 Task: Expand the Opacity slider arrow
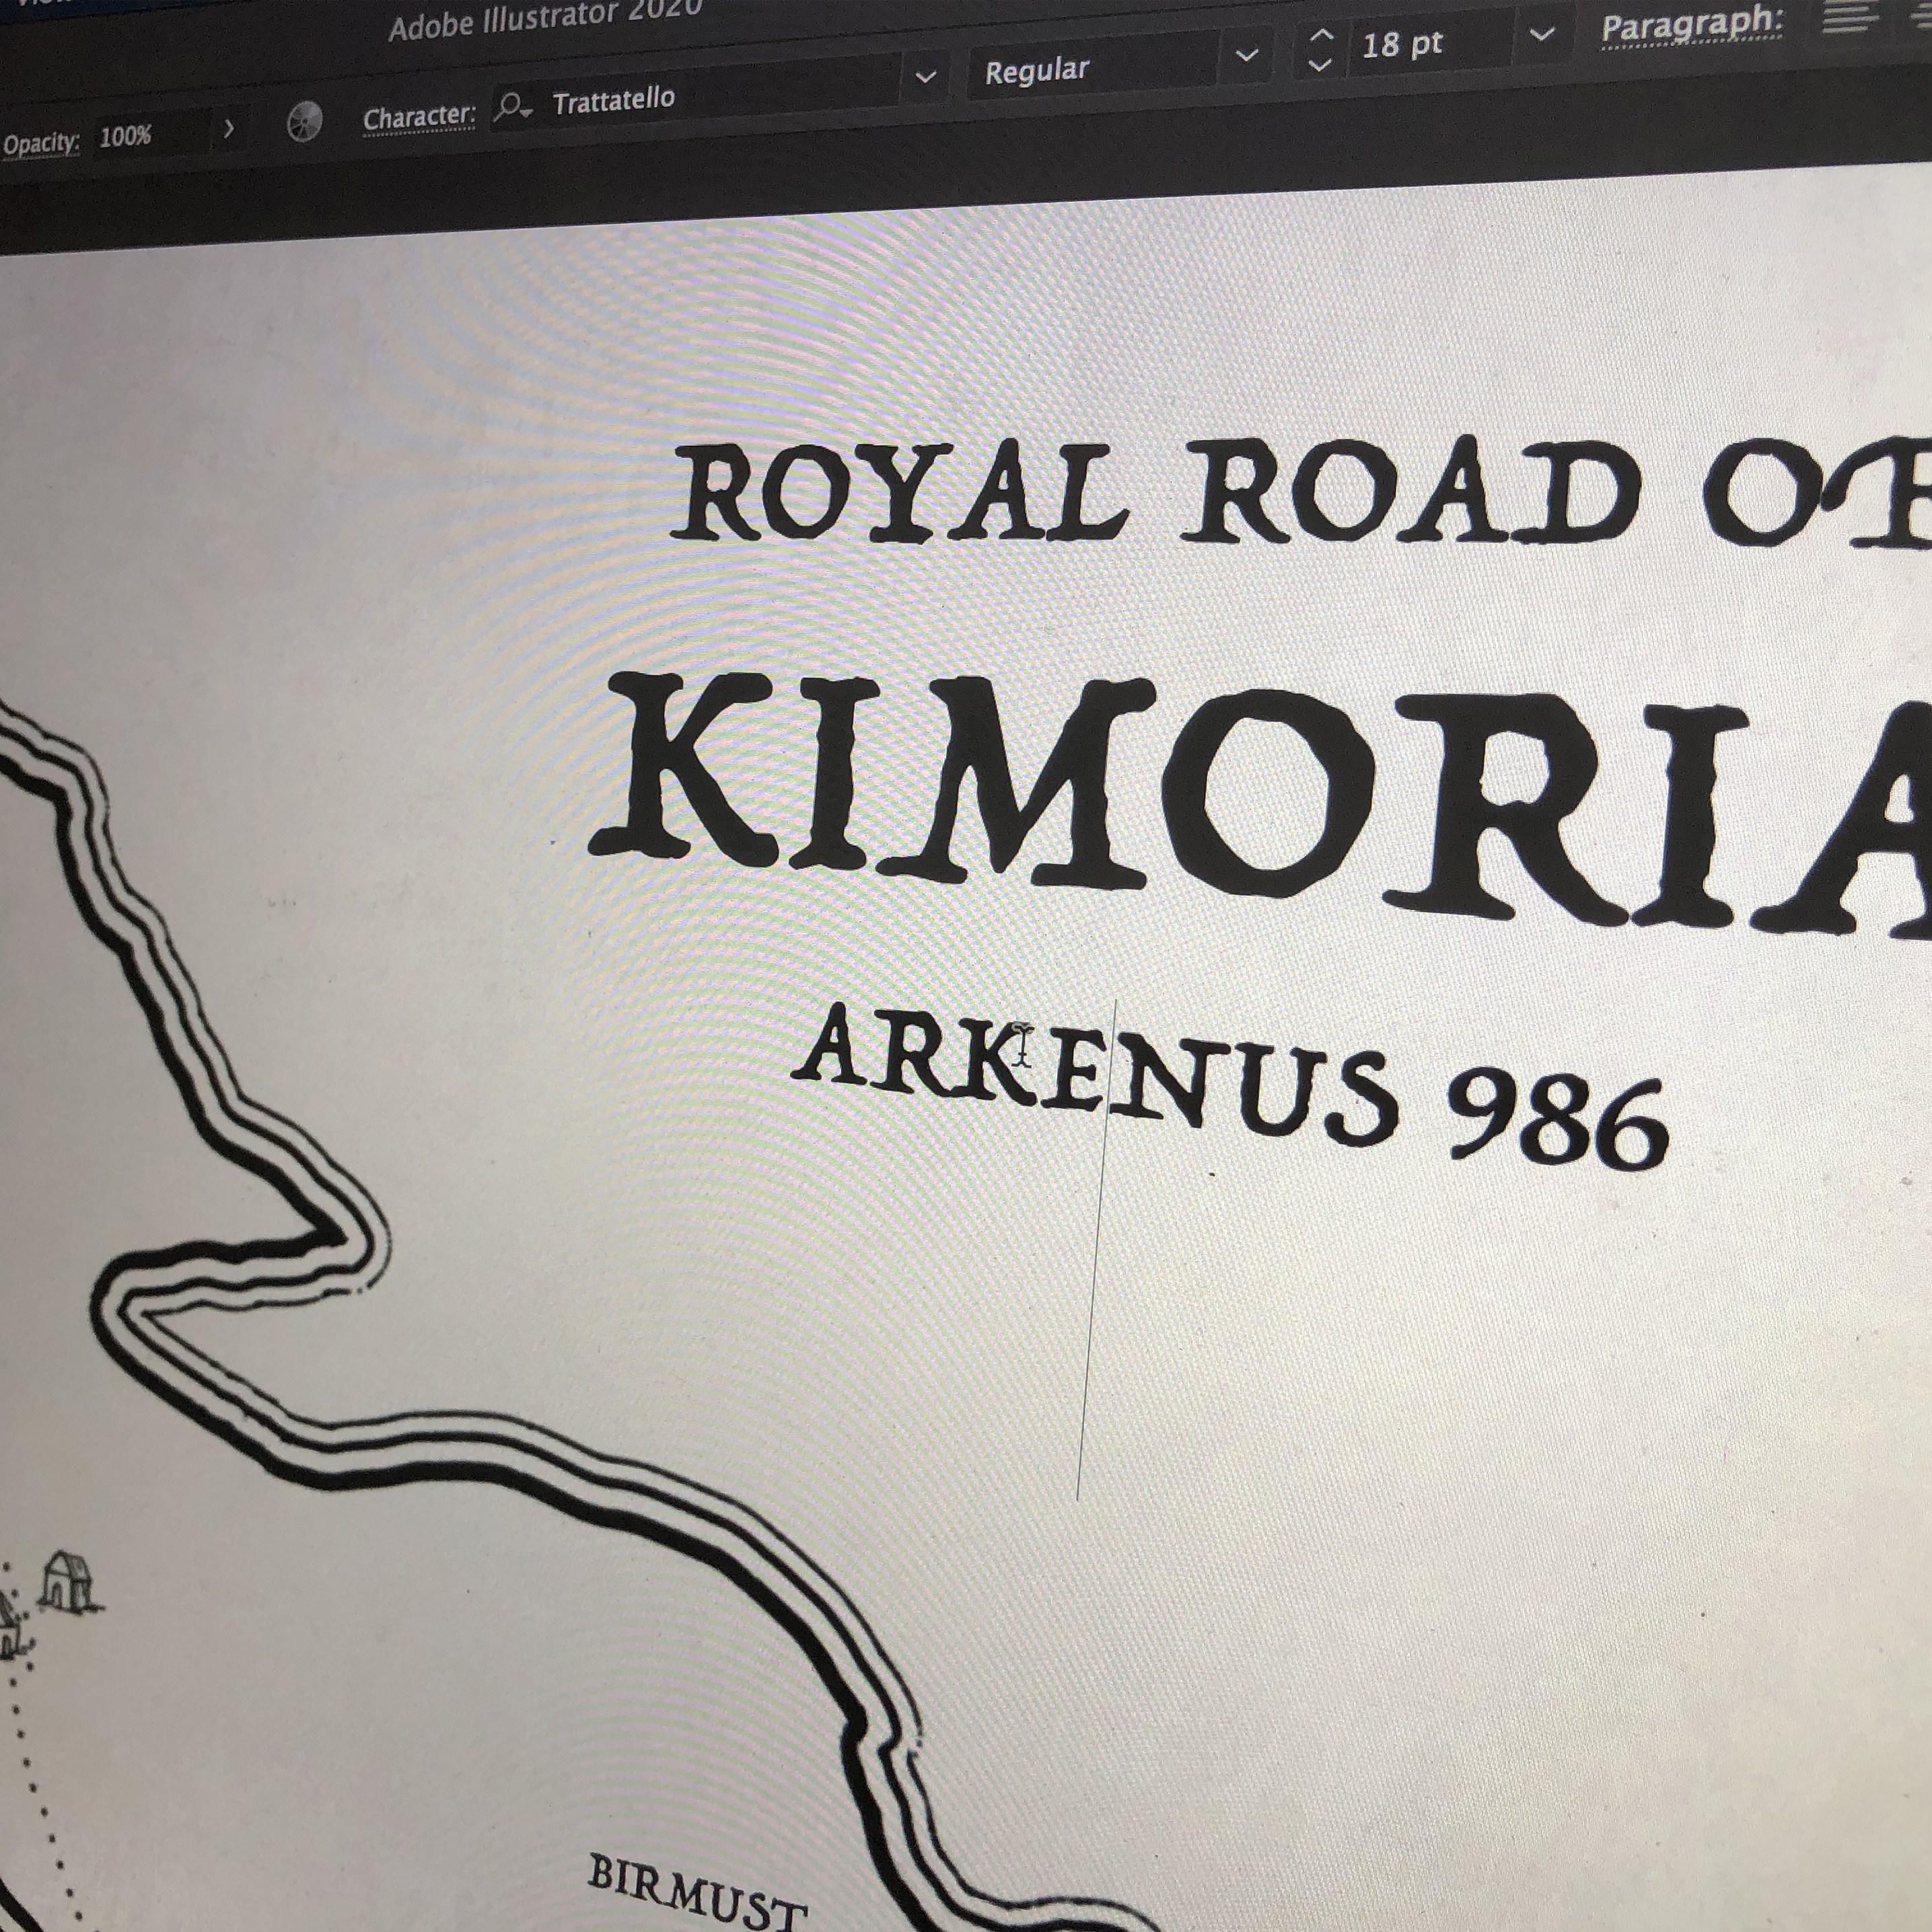click(x=228, y=129)
